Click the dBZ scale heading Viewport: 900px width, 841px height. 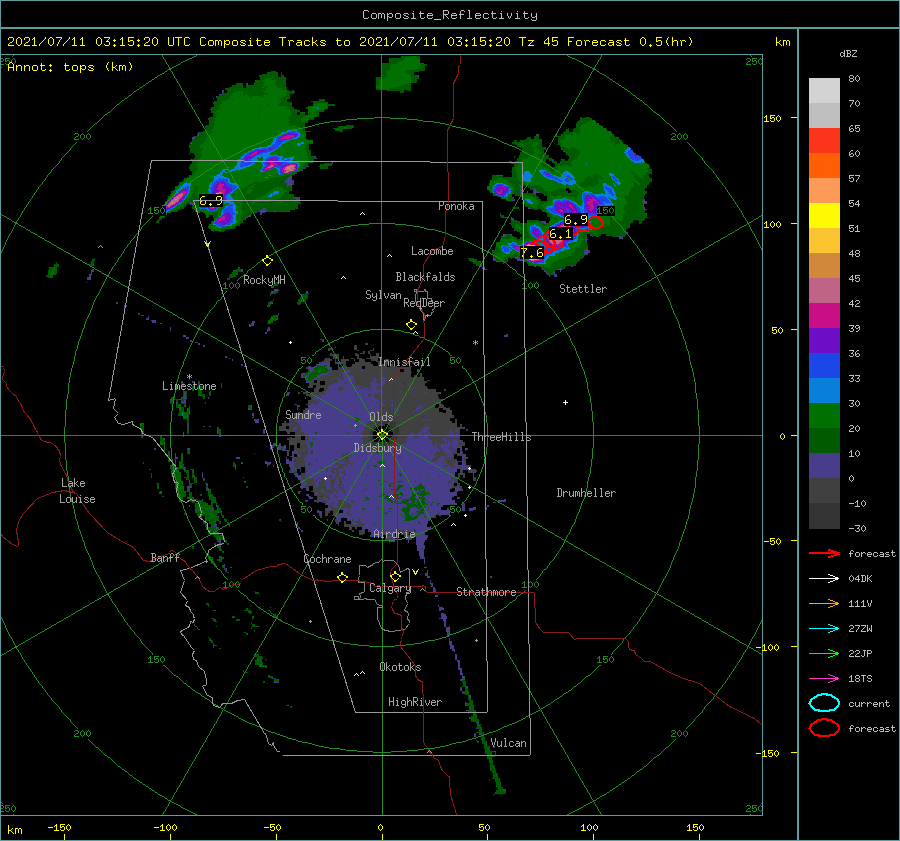848,54
